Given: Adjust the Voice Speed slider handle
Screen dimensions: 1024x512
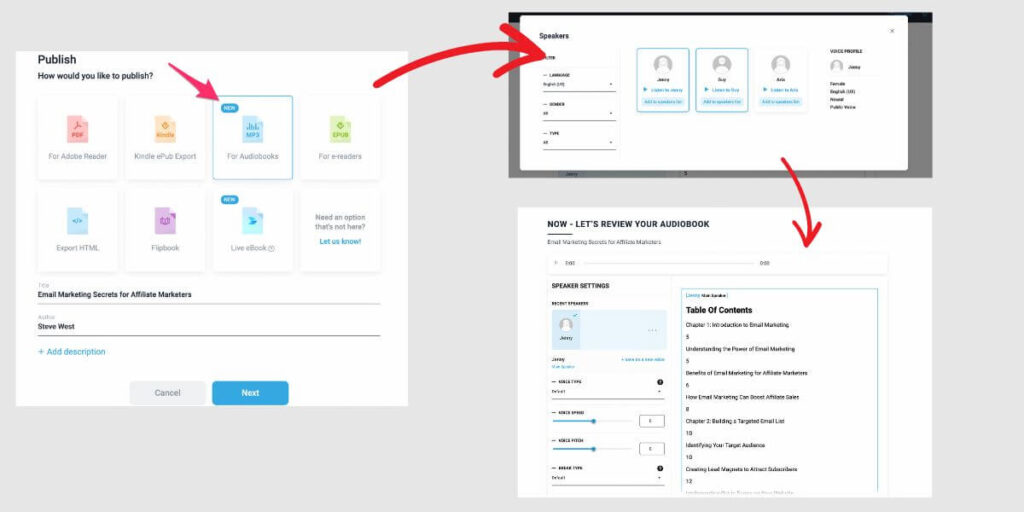Looking at the screenshot, I should [x=594, y=421].
